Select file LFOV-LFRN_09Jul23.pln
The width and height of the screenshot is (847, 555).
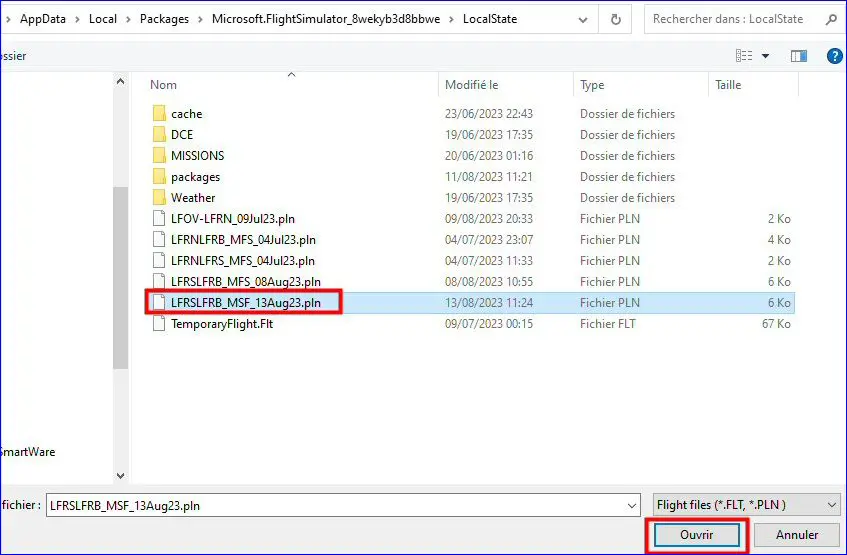coord(233,219)
